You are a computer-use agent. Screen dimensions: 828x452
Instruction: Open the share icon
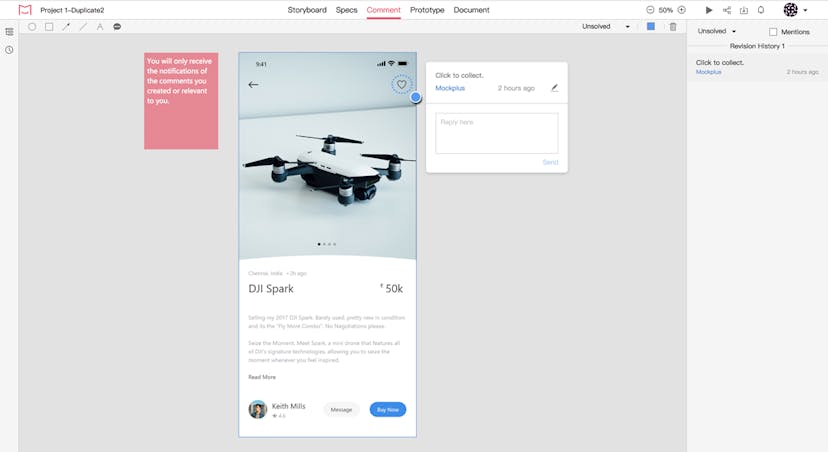(x=727, y=10)
